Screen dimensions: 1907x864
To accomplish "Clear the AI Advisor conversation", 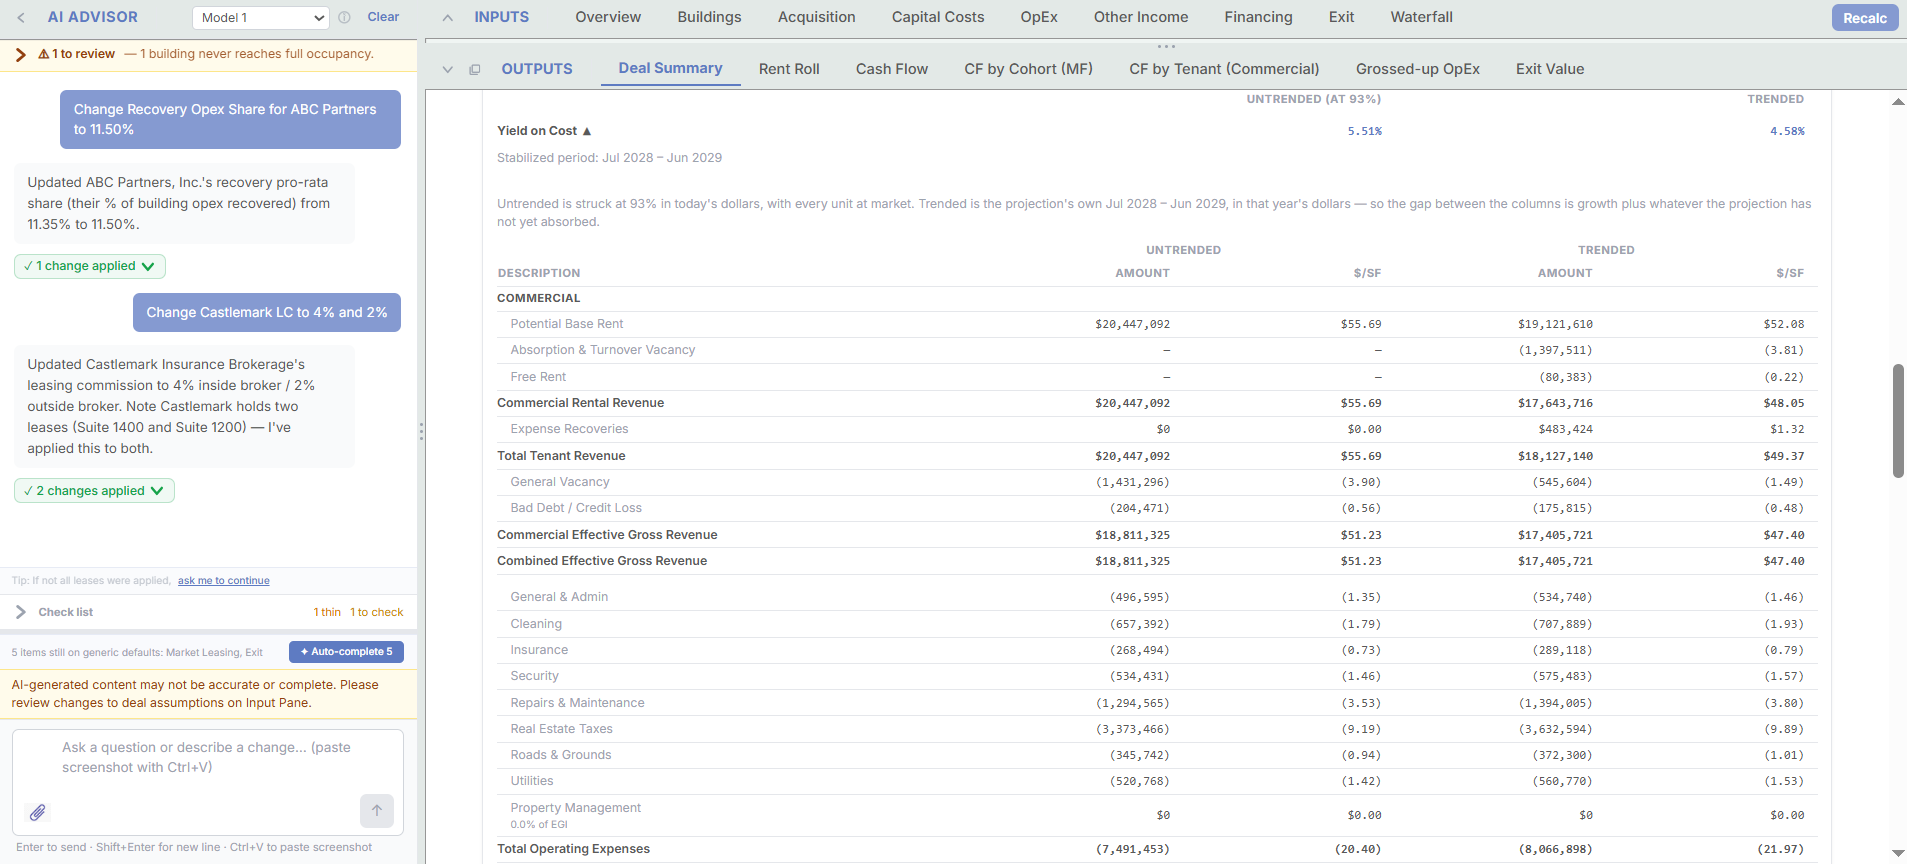I will pos(383,17).
